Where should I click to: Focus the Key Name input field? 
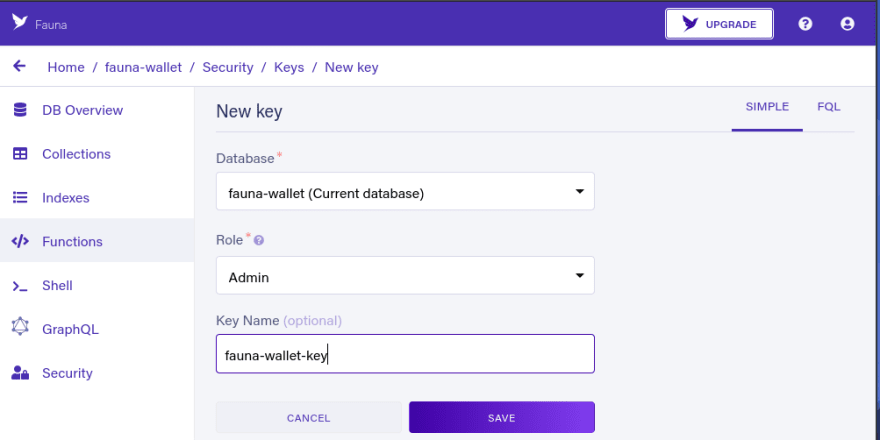(405, 354)
